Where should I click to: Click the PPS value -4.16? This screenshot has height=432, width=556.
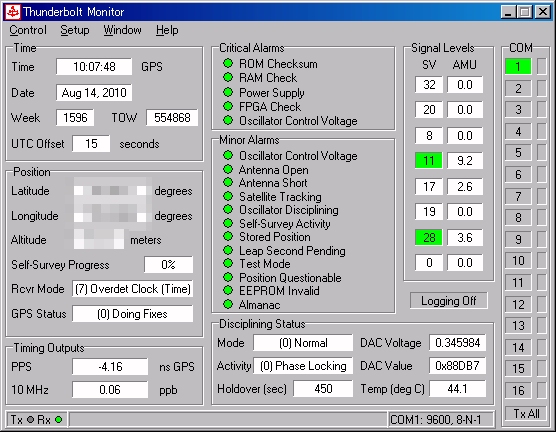coord(110,366)
